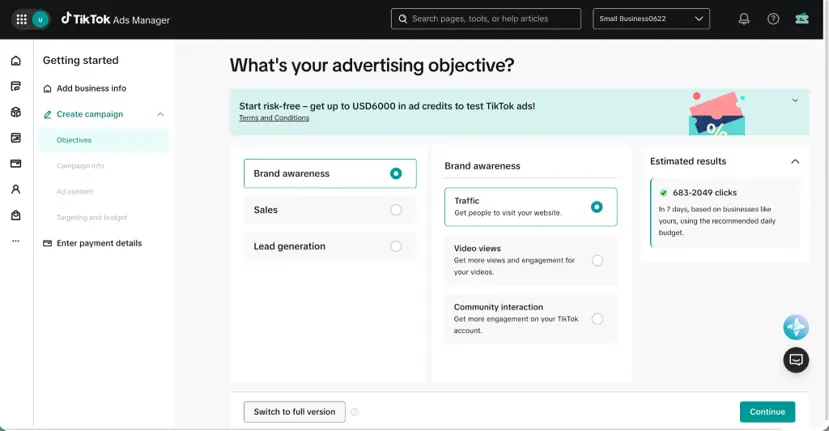Viewport: 829px width, 431px height.
Task: Click the Continue button
Action: tap(767, 412)
